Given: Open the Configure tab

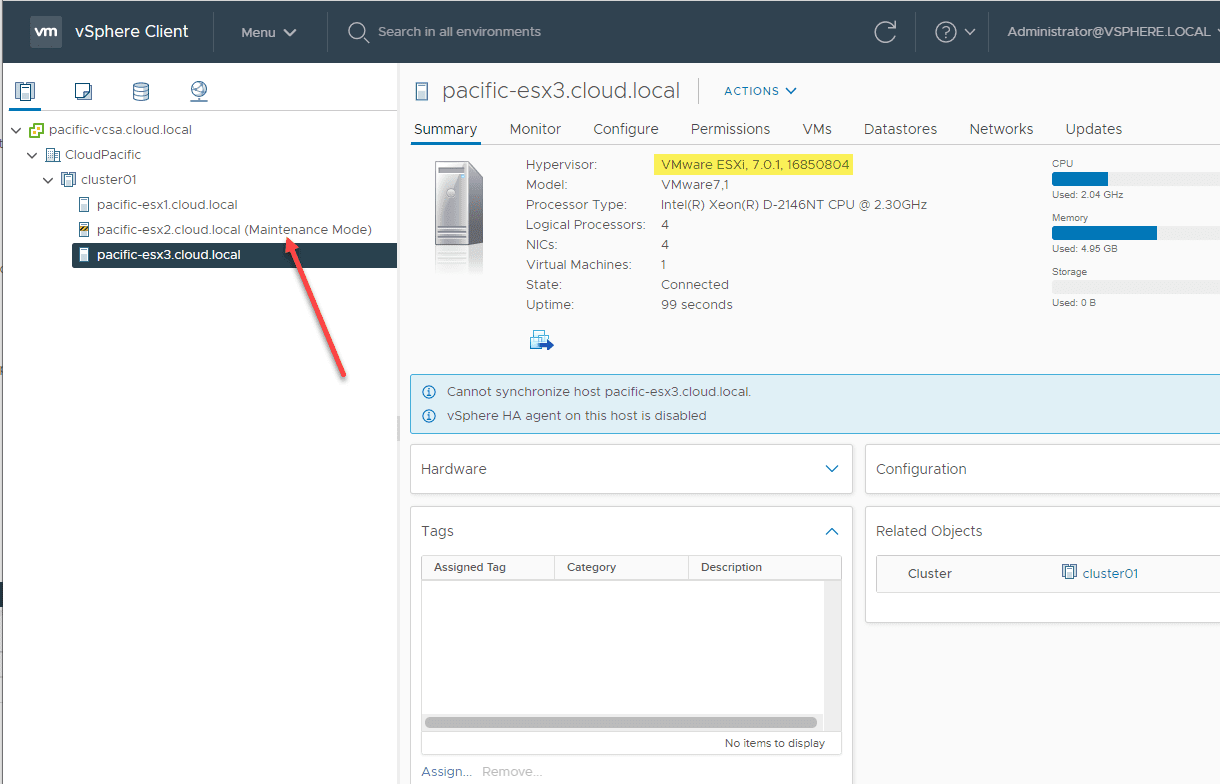Looking at the screenshot, I should 625,129.
